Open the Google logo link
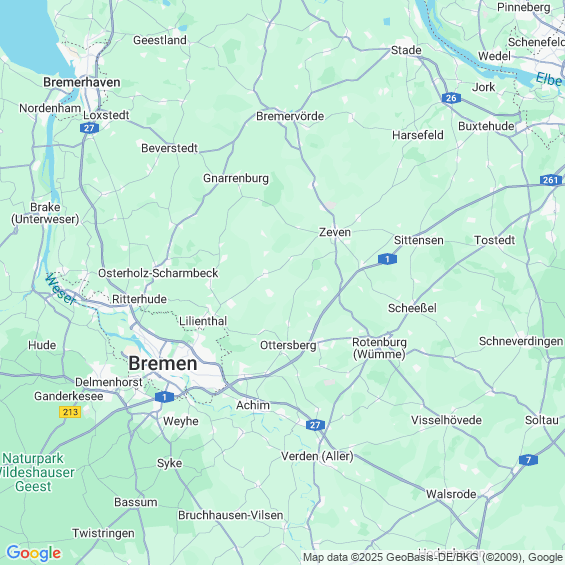This screenshot has width=565, height=565. click(x=34, y=553)
